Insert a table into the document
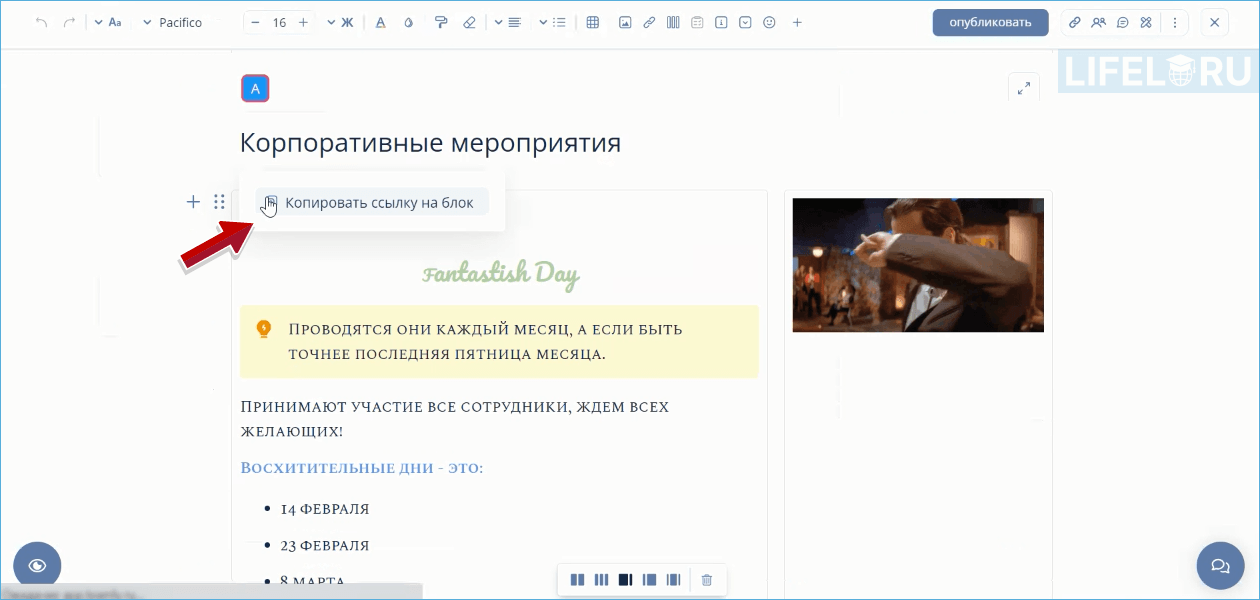Screen dimensions: 1260x600 pyautogui.click(x=593, y=22)
